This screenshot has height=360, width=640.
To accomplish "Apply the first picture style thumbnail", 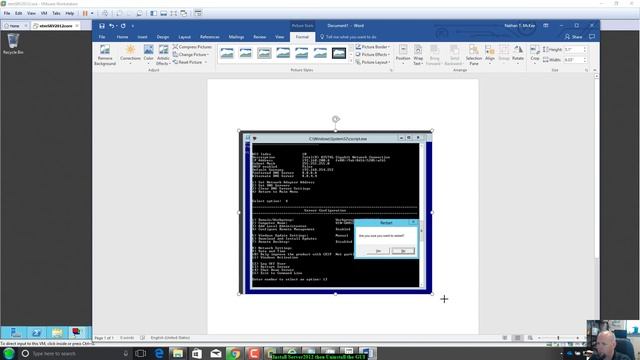I will tap(227, 53).
